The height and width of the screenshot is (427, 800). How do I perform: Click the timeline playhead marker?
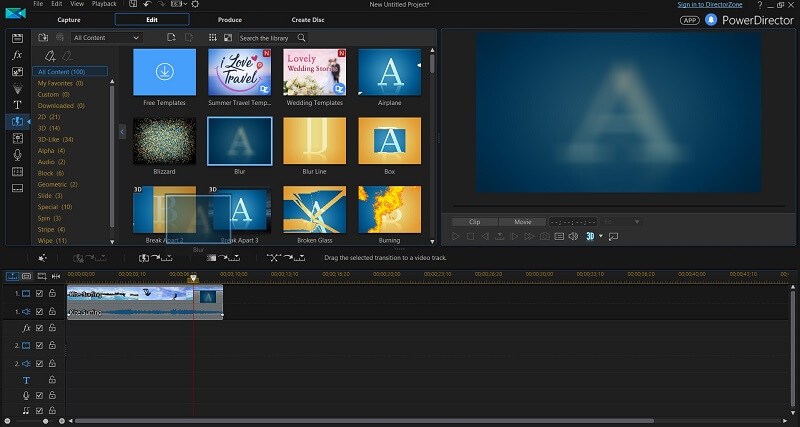point(193,279)
